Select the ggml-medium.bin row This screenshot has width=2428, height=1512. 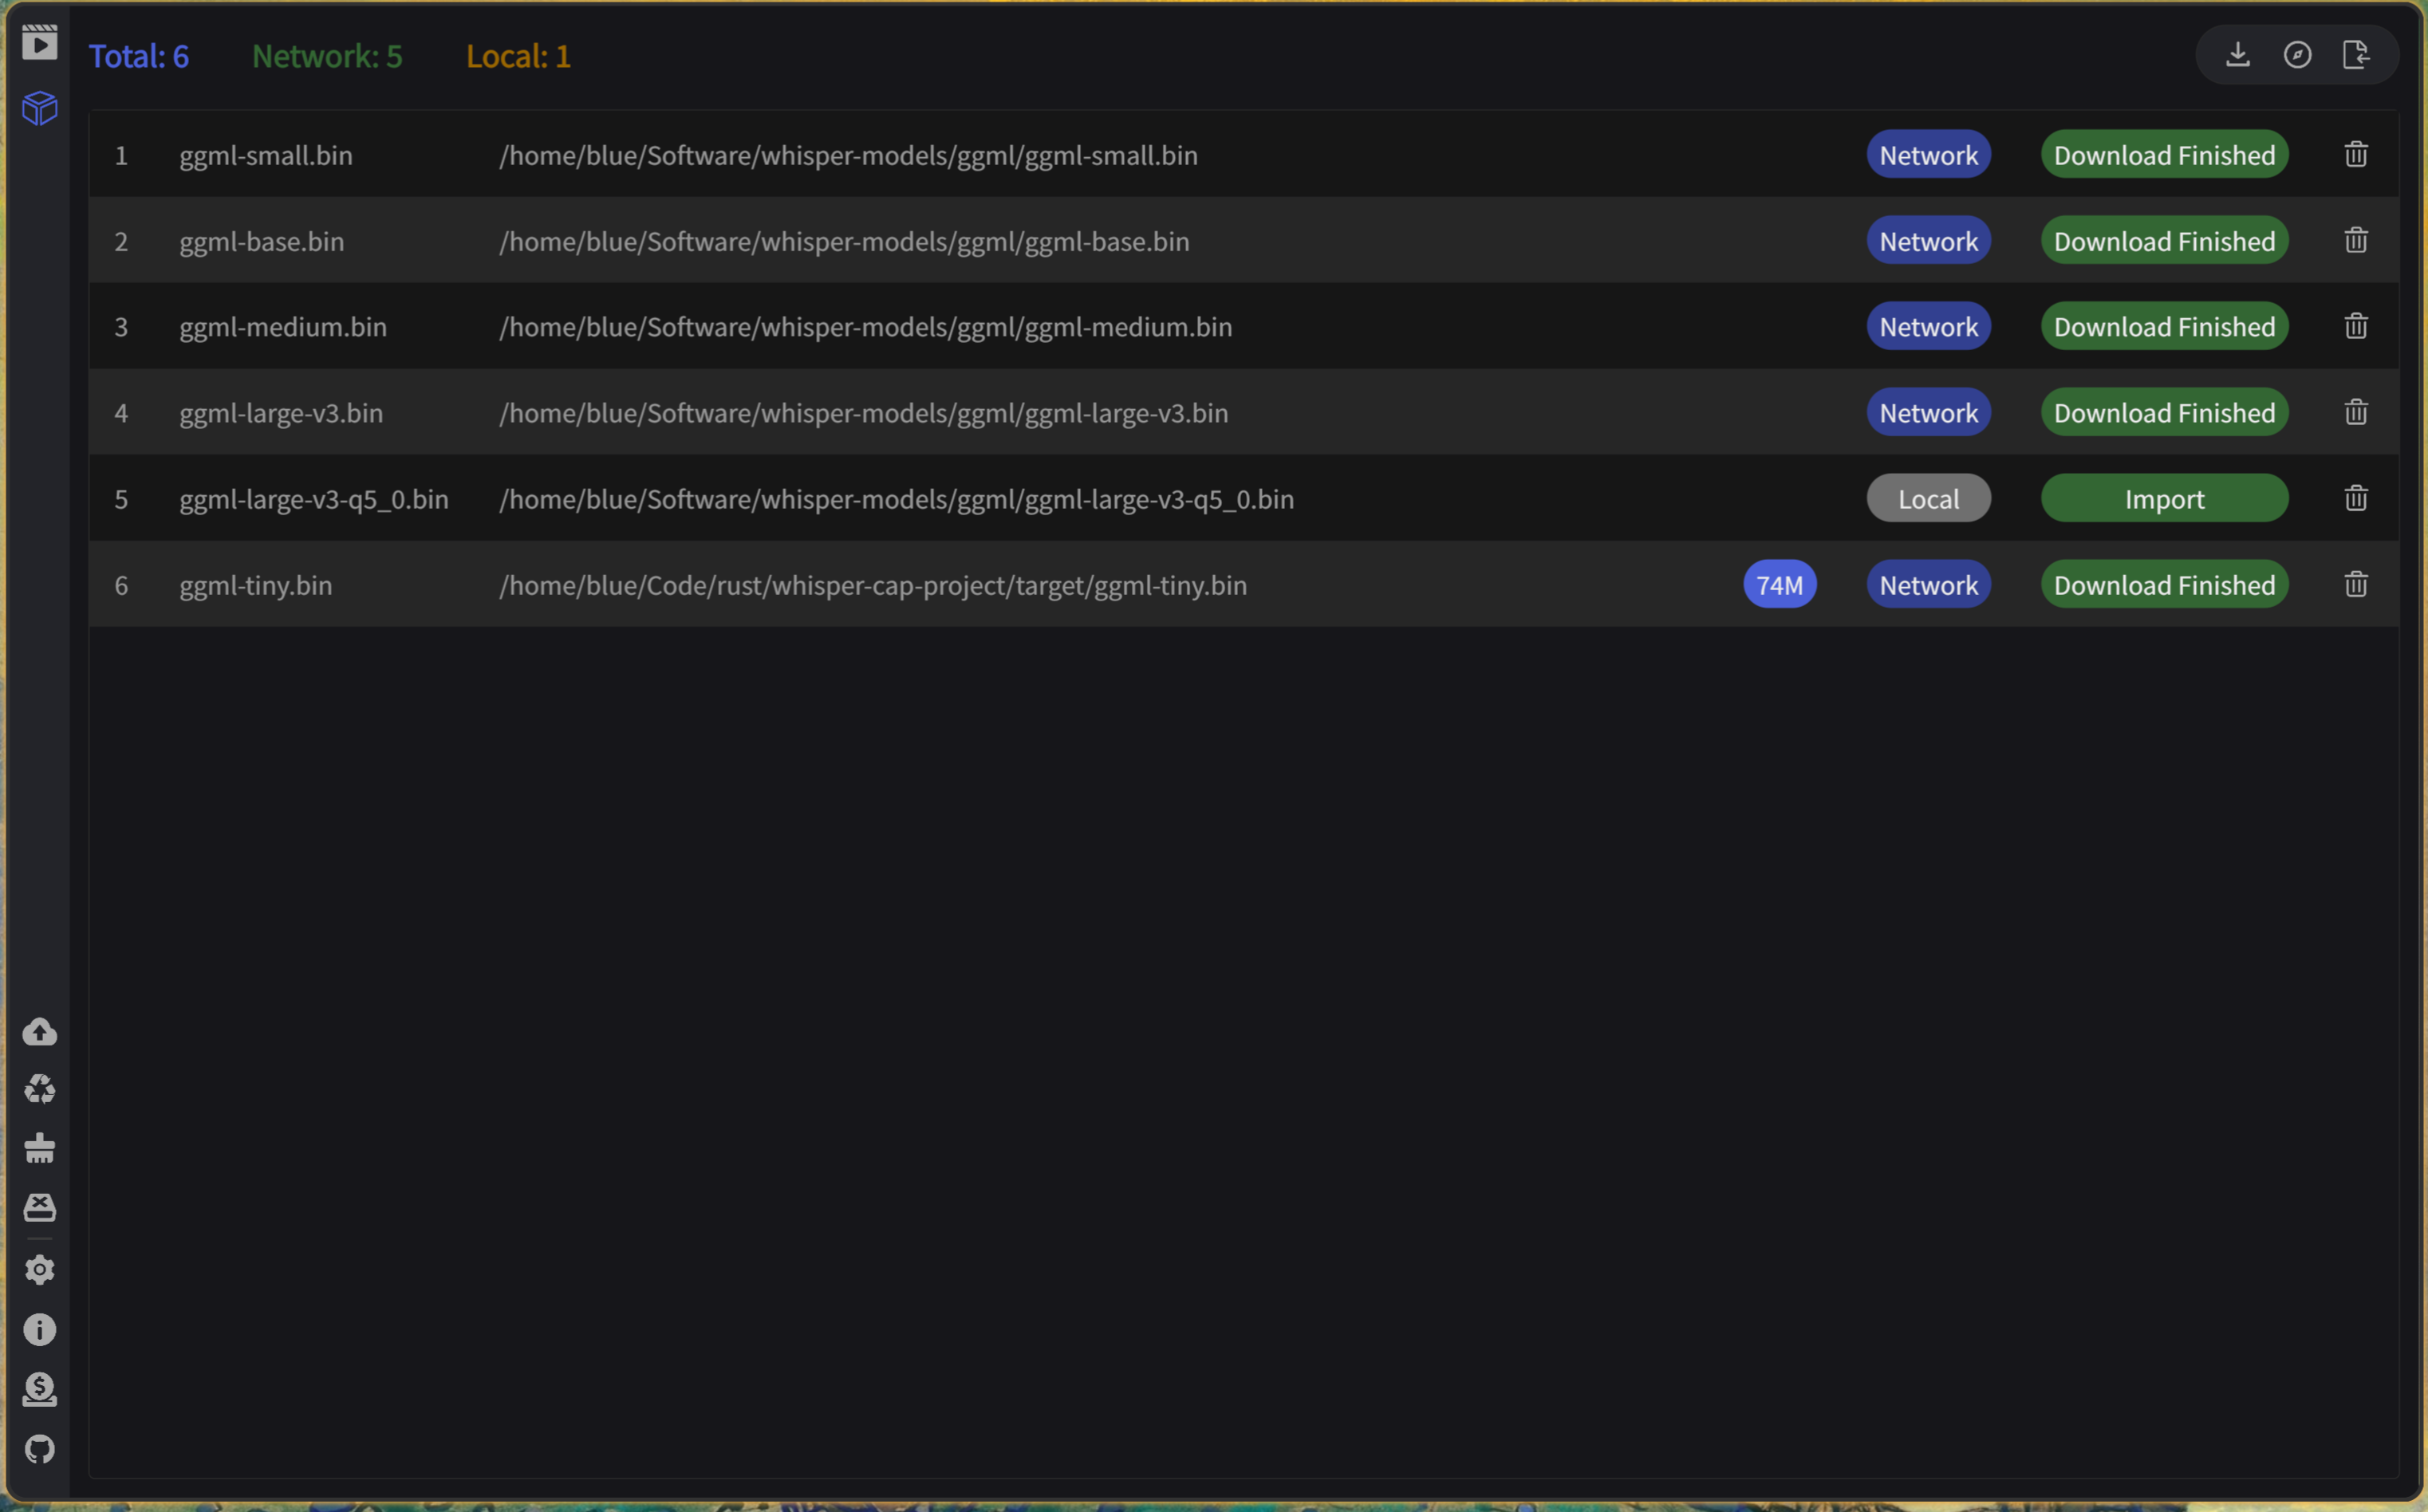[x=283, y=326]
